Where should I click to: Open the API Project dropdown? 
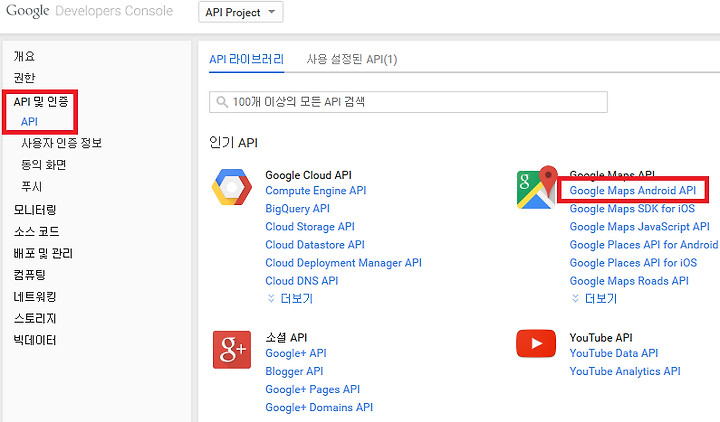click(241, 12)
